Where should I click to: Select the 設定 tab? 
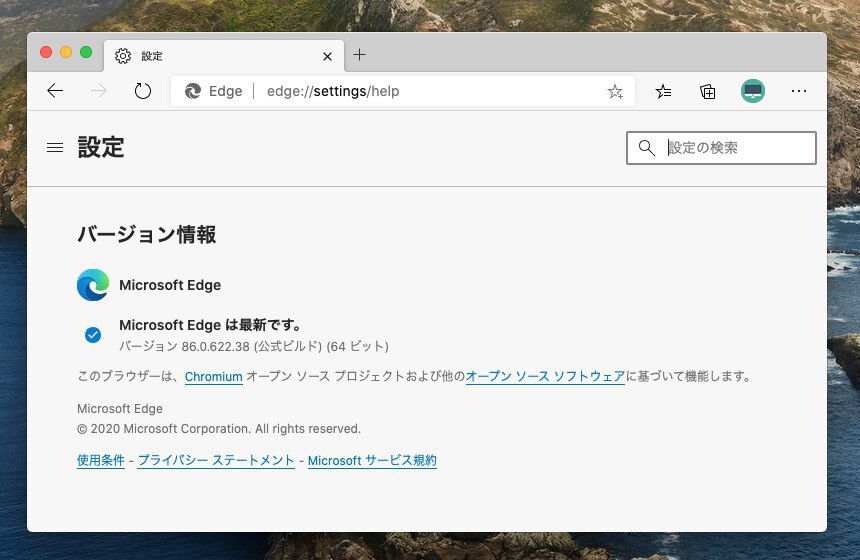click(x=224, y=56)
